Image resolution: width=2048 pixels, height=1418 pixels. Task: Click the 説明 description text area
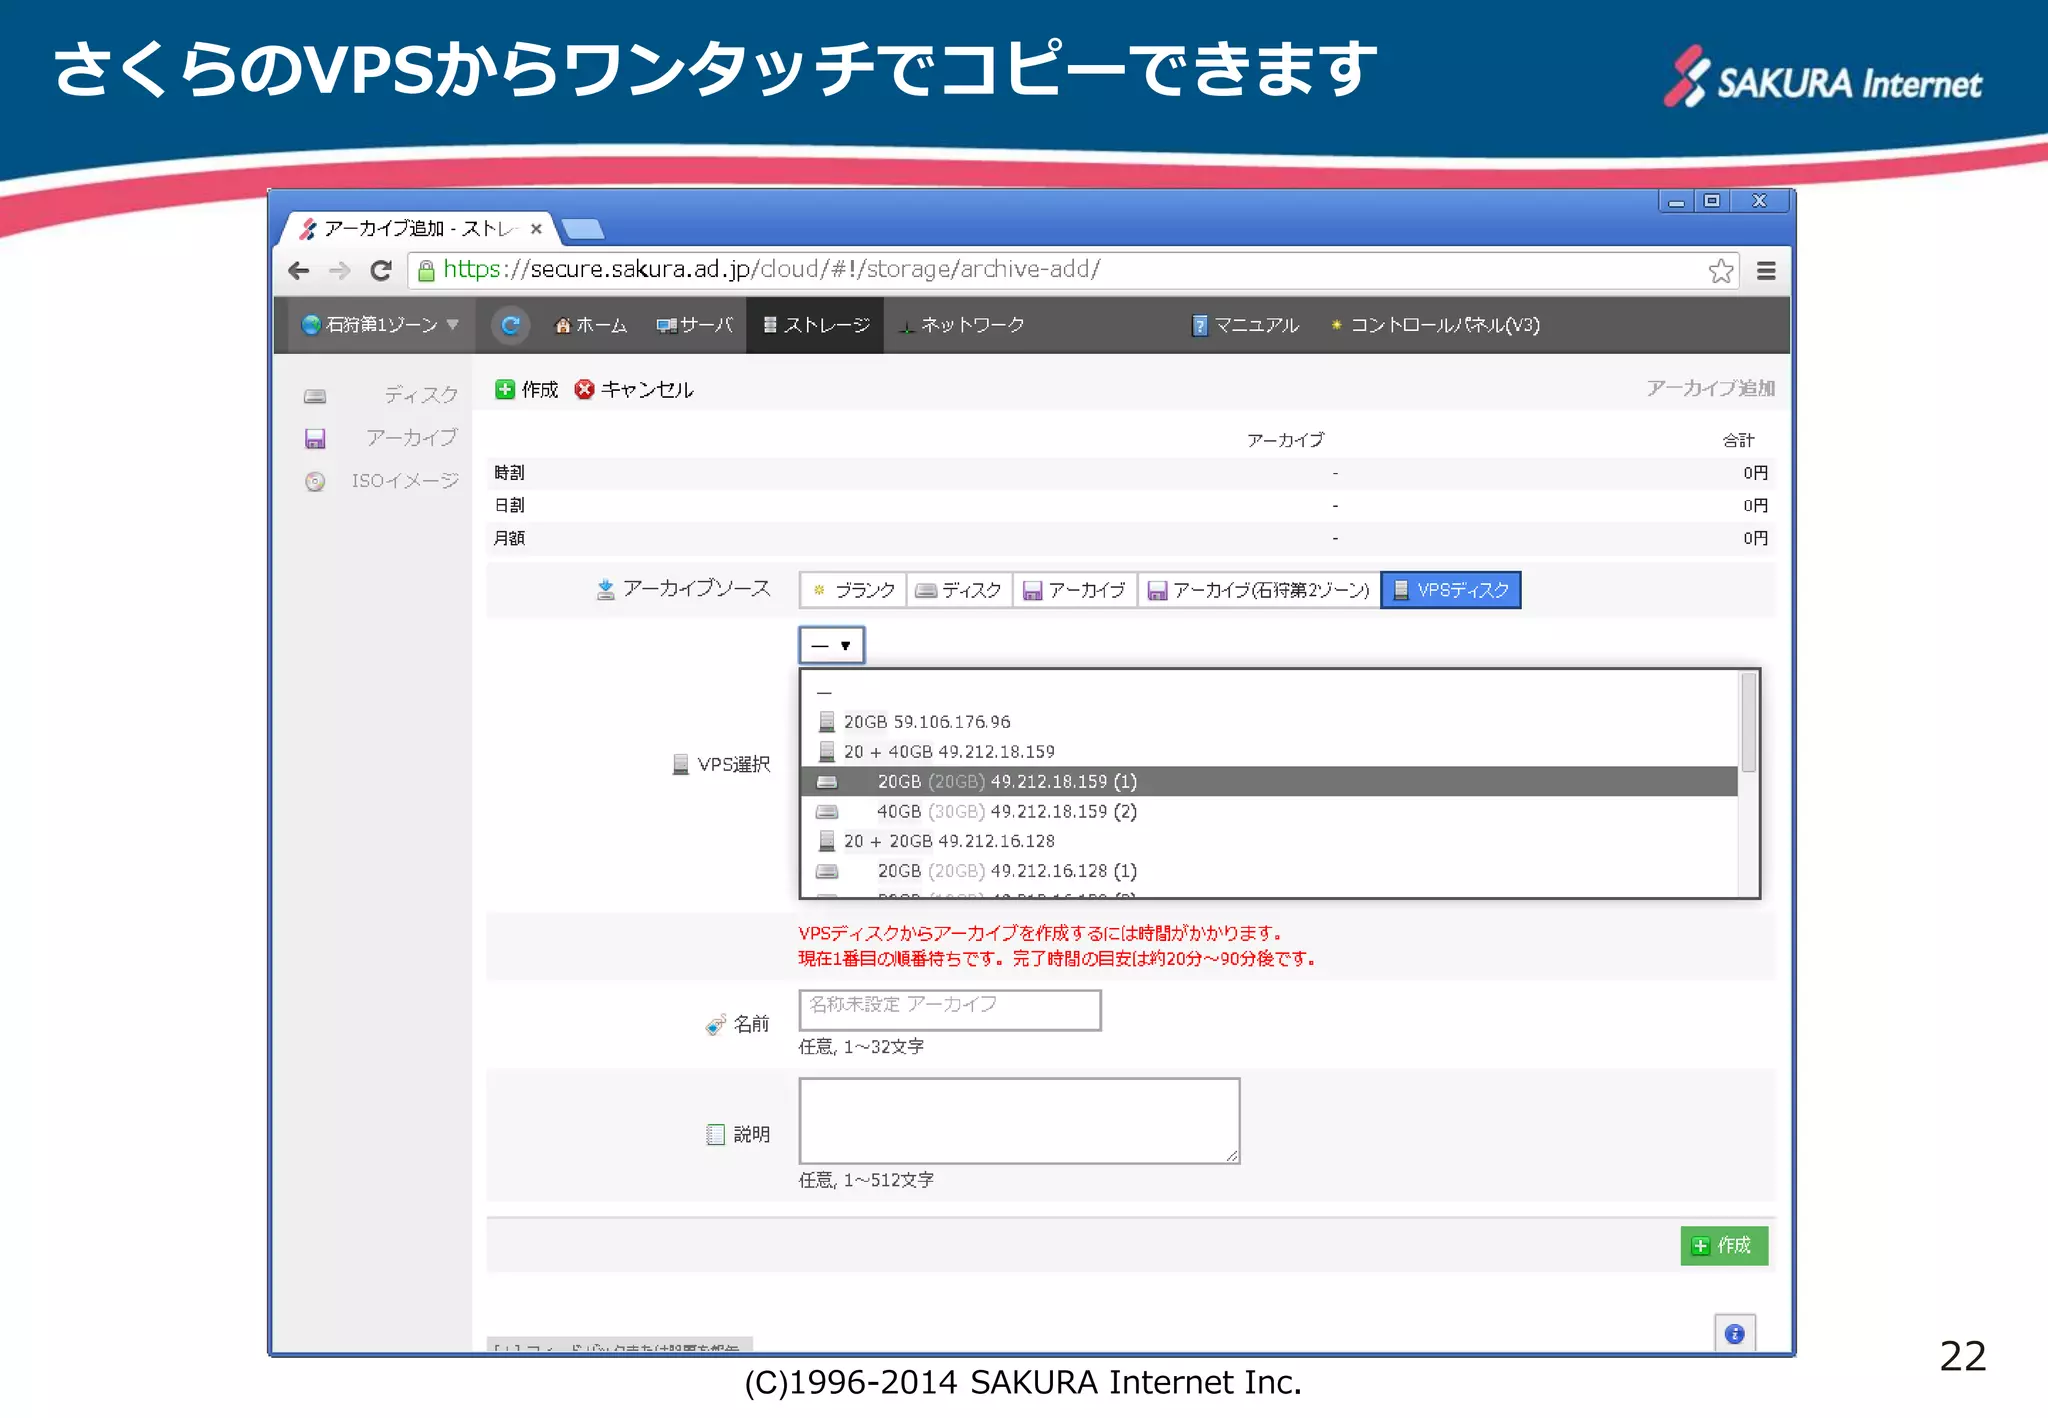[1019, 1121]
